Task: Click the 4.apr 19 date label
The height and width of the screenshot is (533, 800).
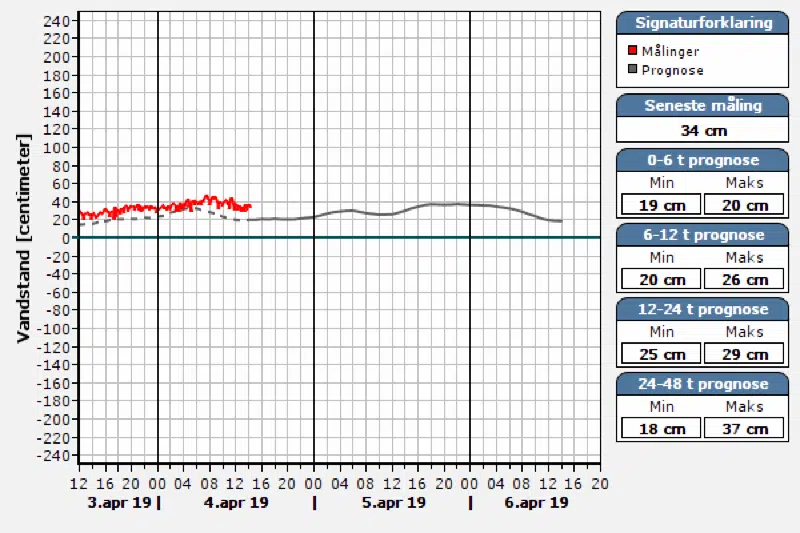Action: (x=236, y=503)
